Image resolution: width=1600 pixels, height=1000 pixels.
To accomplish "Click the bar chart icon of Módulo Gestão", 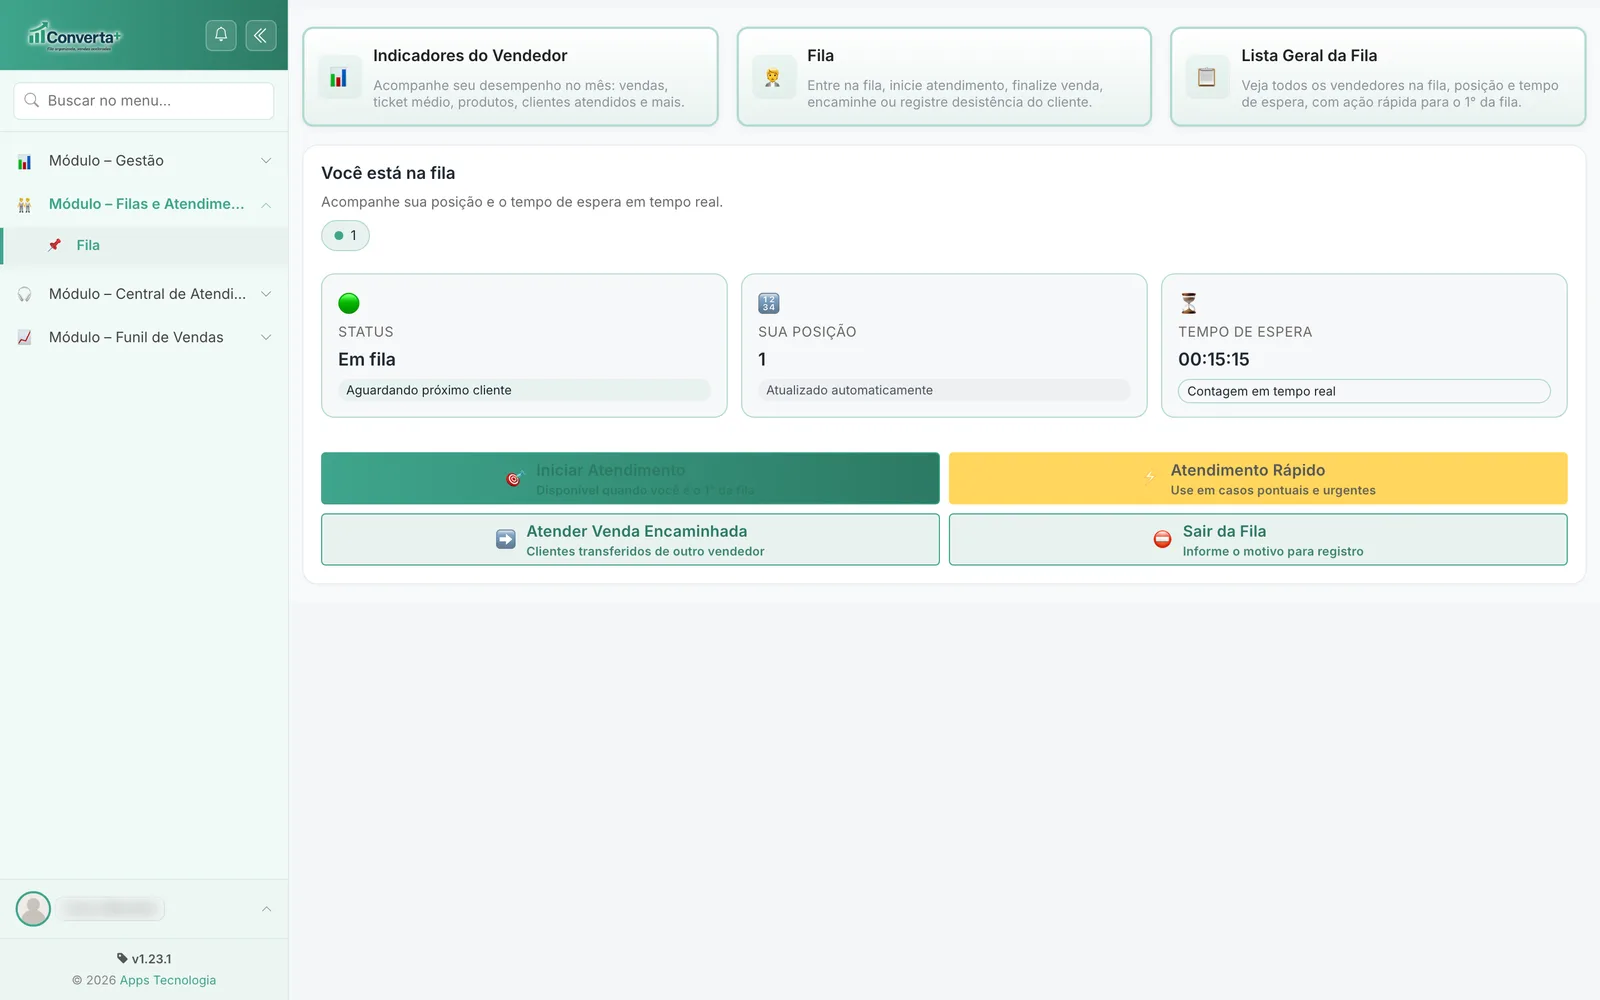I will point(25,161).
